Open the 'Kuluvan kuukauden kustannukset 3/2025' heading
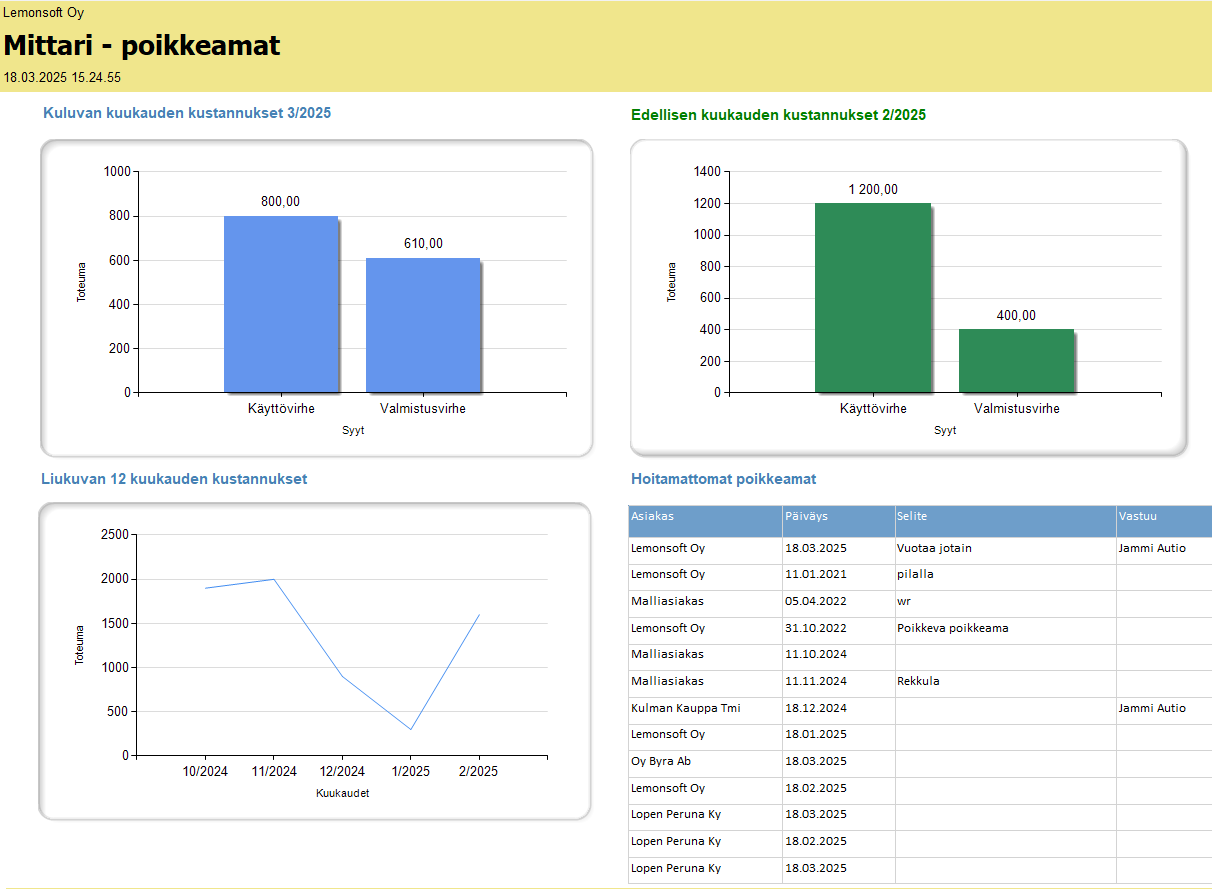Viewport: 1212px width, 895px height. [187, 113]
